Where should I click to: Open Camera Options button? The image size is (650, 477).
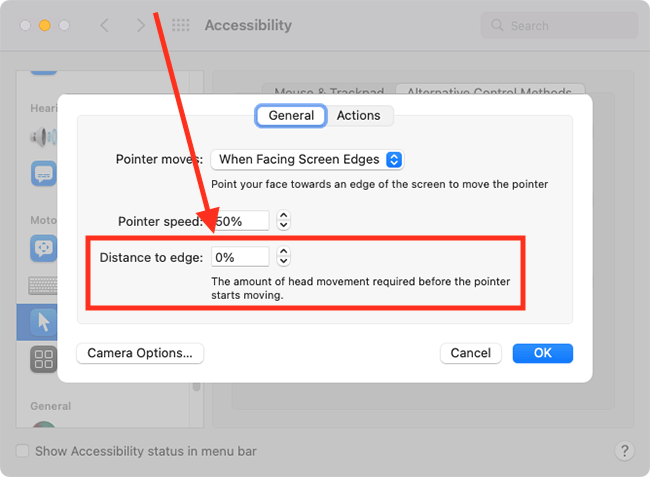[140, 353]
